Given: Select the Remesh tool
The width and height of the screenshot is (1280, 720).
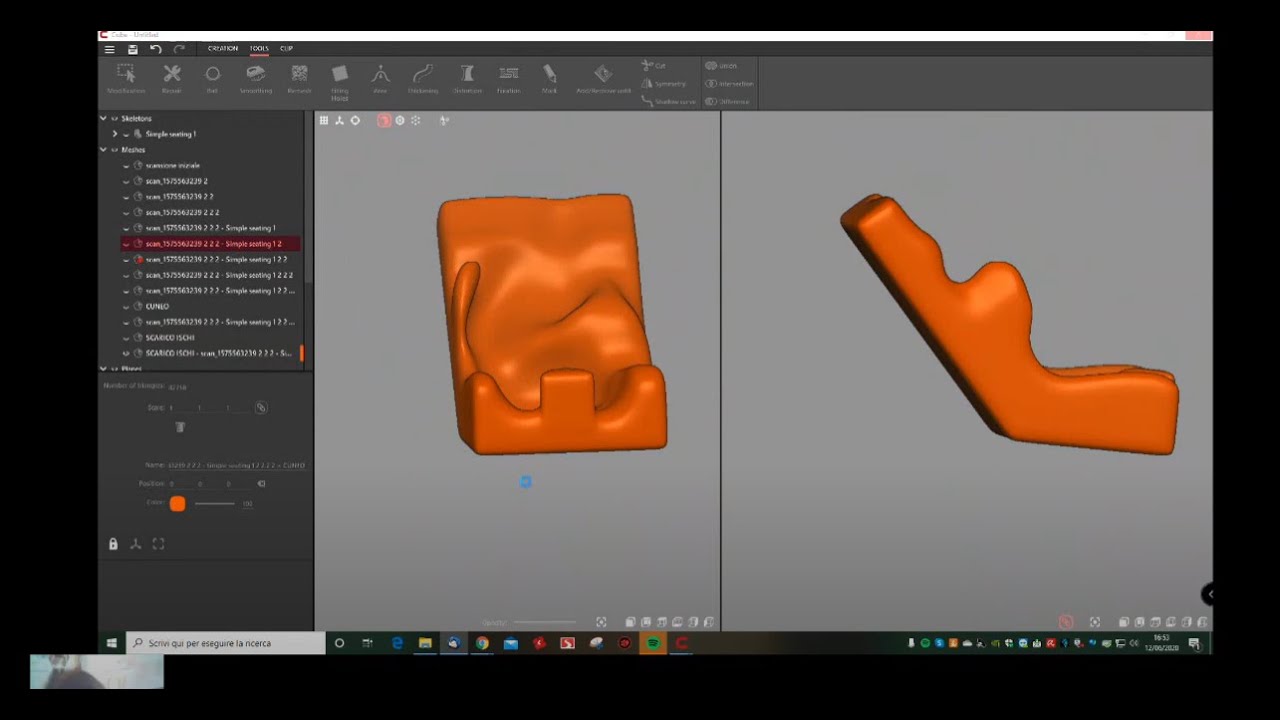Looking at the screenshot, I should click(299, 79).
